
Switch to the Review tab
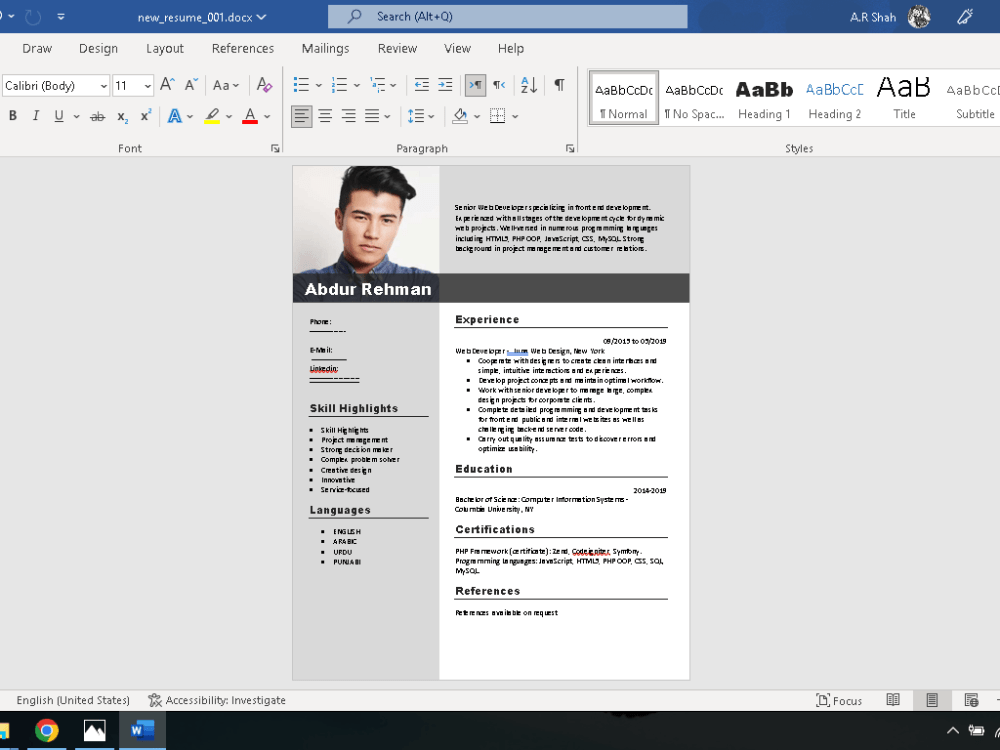397,48
